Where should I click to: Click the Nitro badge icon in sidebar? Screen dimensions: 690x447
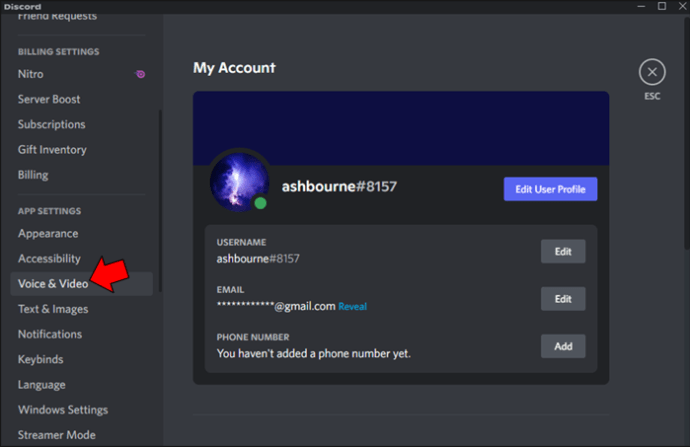(x=140, y=74)
